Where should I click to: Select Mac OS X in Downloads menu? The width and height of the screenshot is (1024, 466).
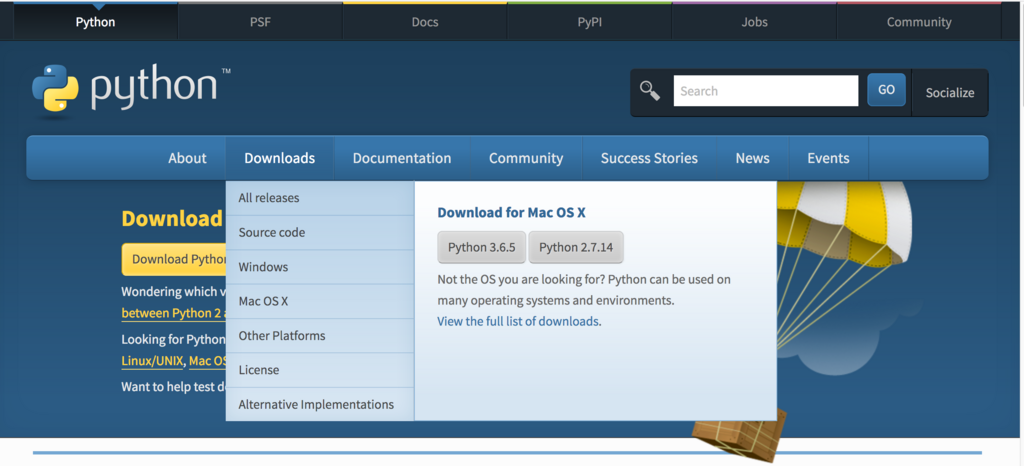[320, 302]
